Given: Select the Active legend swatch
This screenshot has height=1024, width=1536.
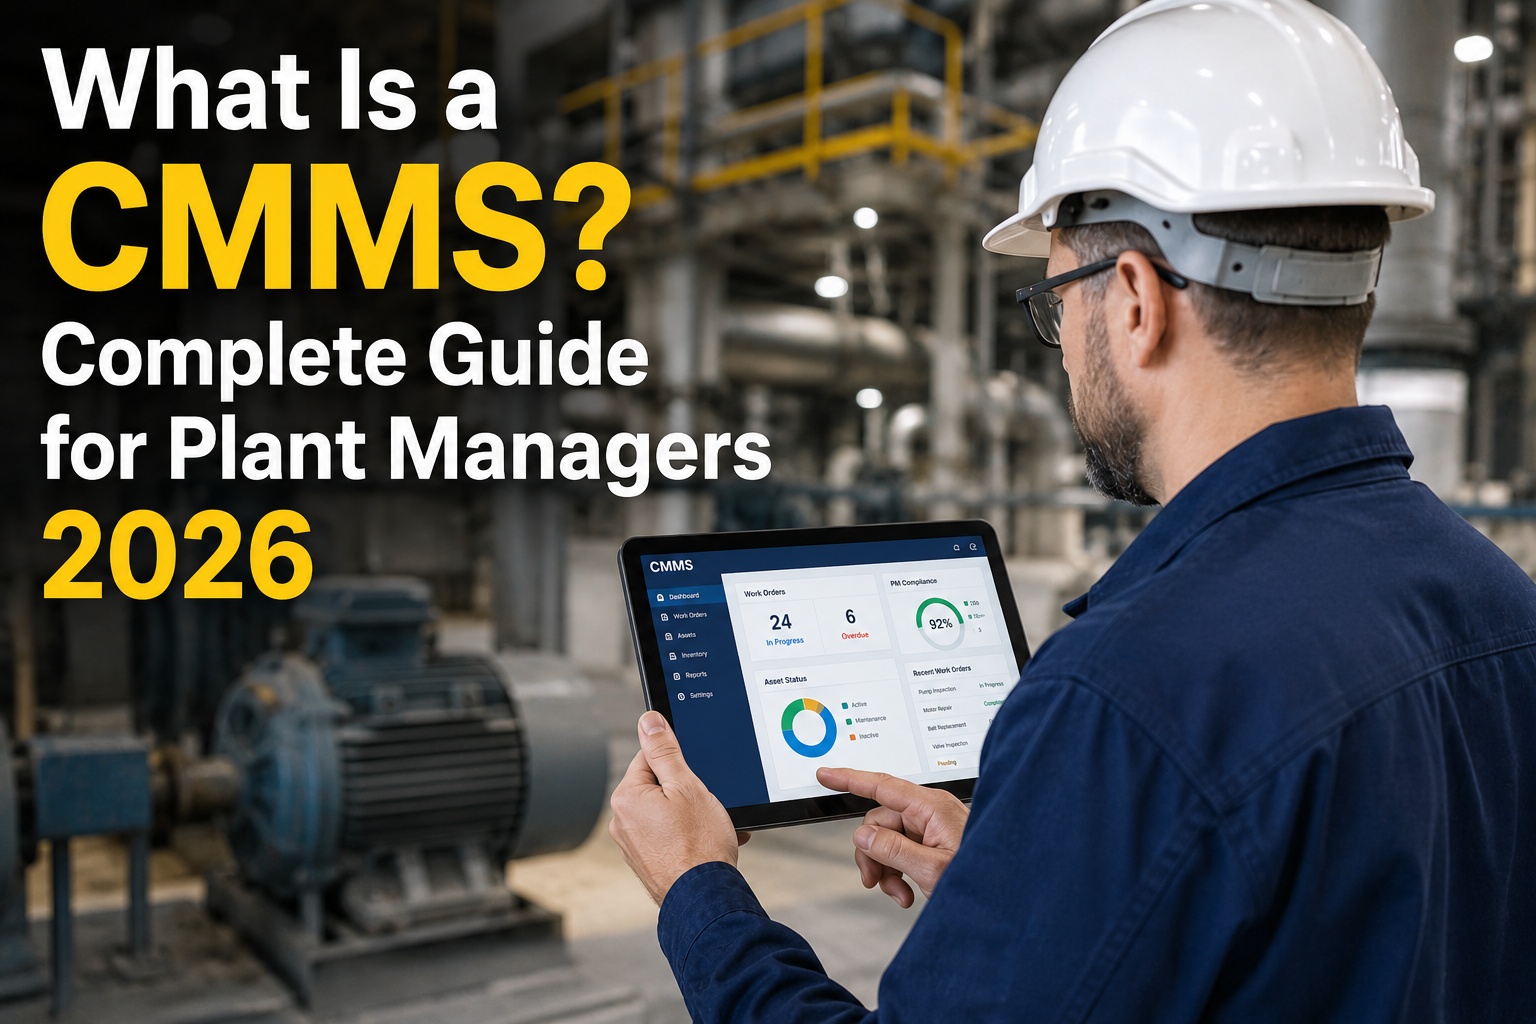Looking at the screenshot, I should click(845, 706).
